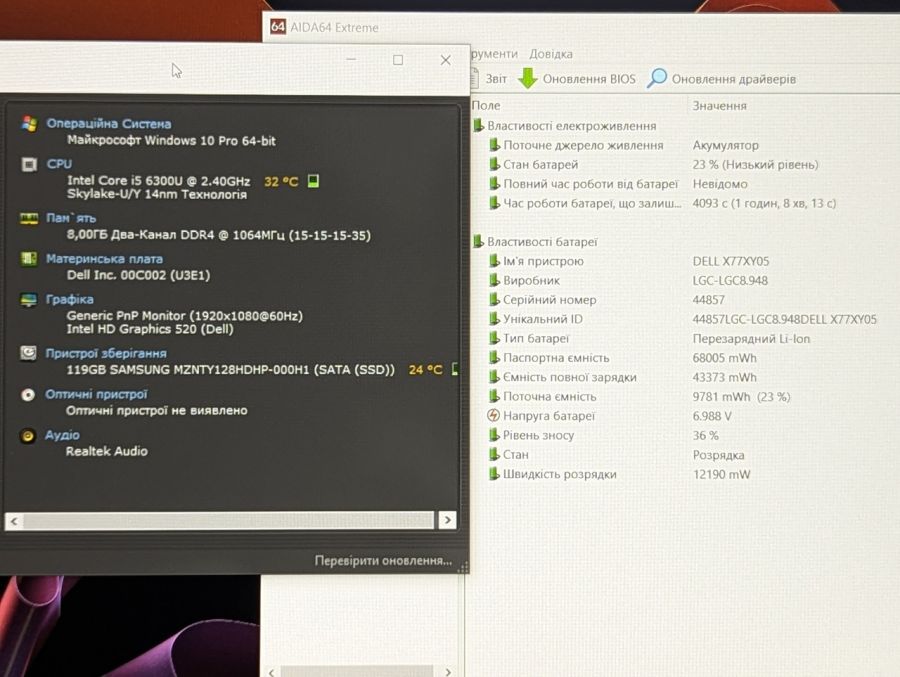Click icon beside Тип батареї row
Viewport: 900px width, 677px height.
(x=494, y=338)
